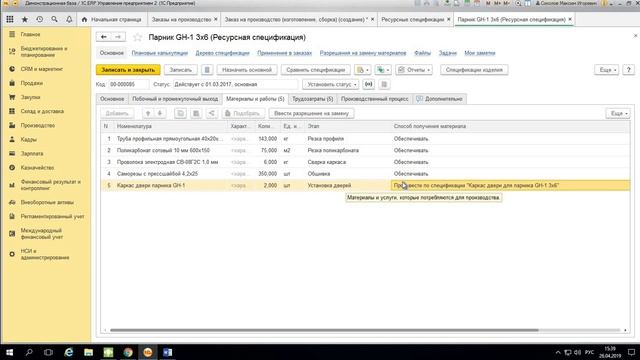Go back with the left arrow button
The image size is (640, 360).
coord(104,37)
